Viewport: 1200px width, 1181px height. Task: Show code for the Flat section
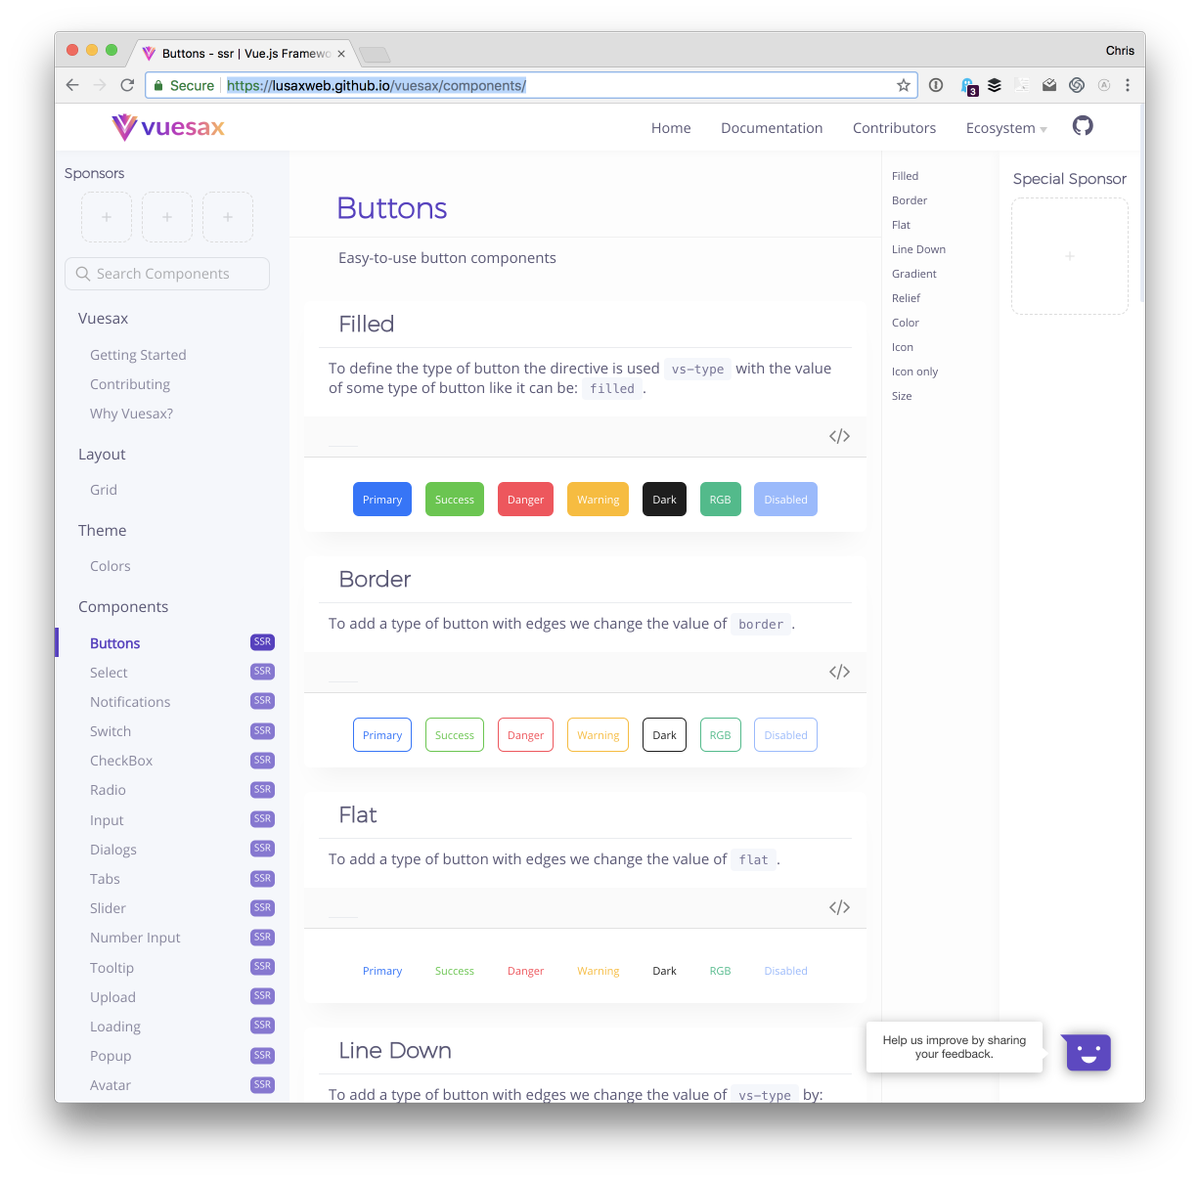tap(839, 908)
